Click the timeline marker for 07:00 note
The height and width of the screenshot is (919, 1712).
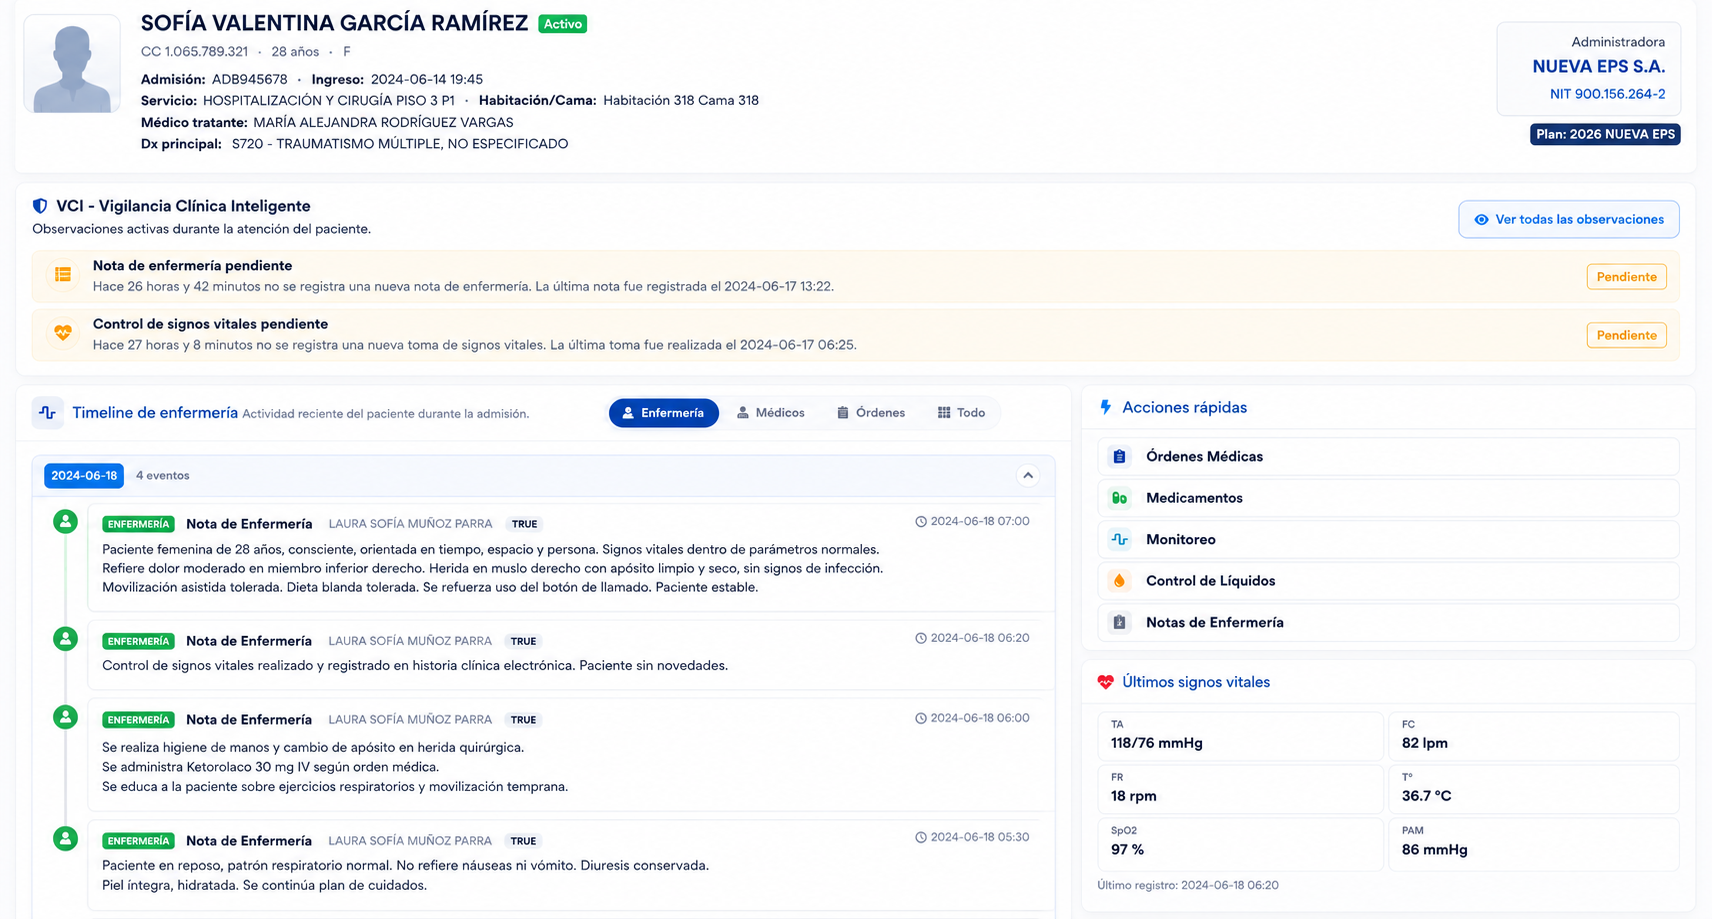click(x=66, y=522)
